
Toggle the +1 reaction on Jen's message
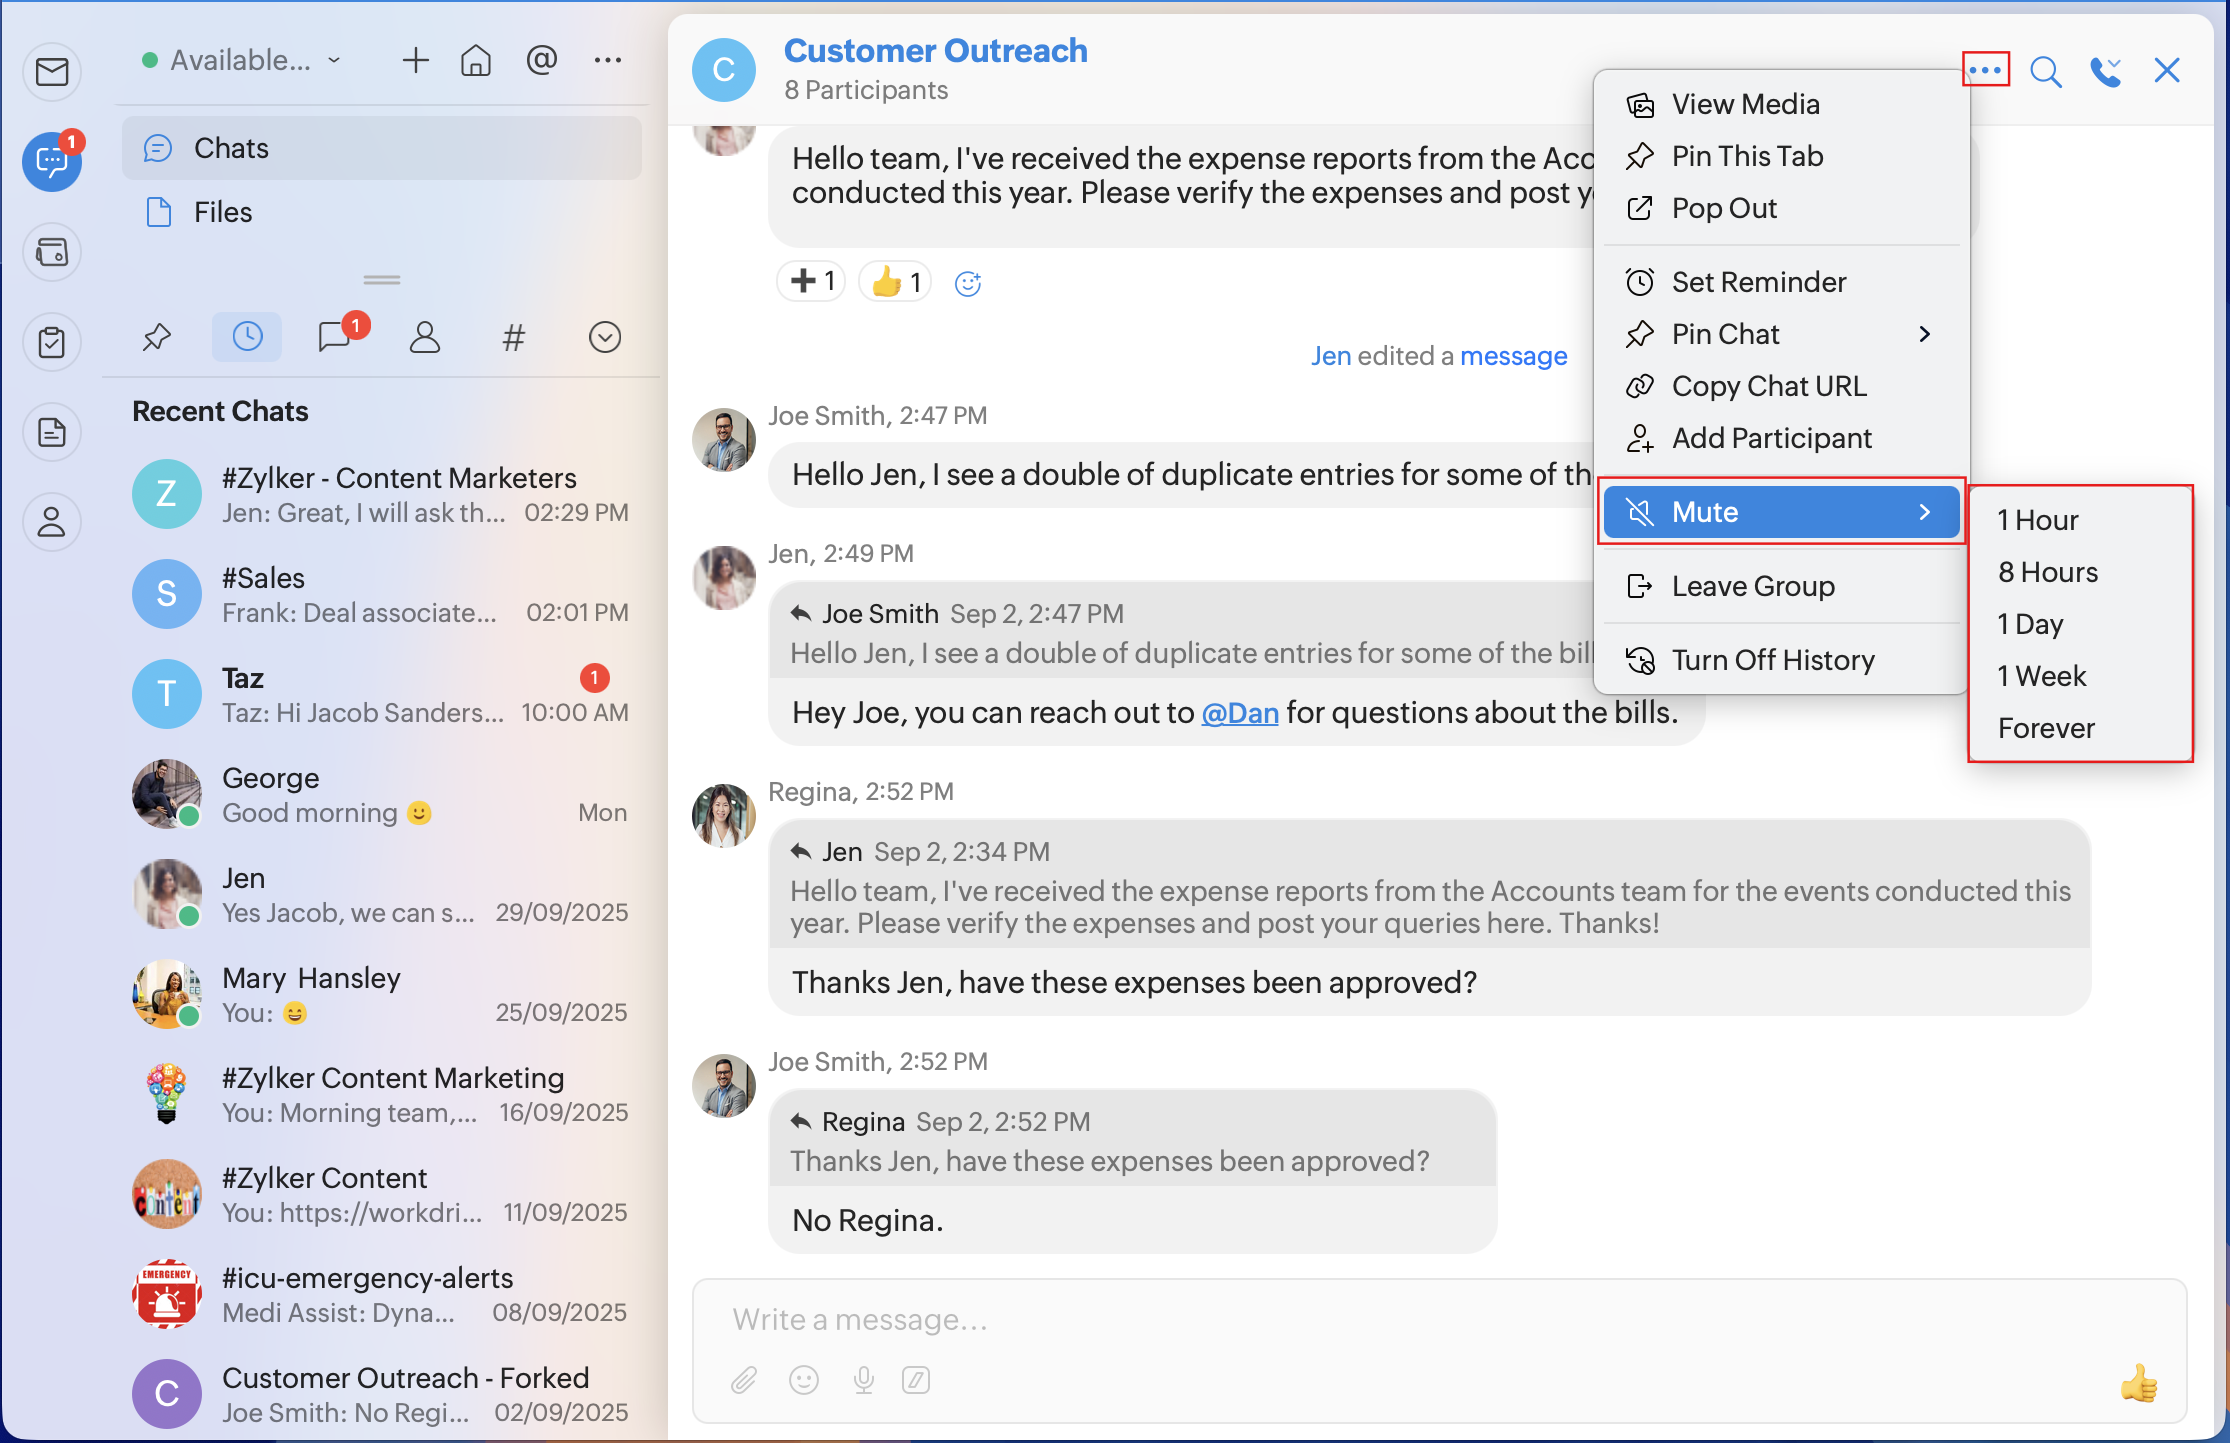812,282
